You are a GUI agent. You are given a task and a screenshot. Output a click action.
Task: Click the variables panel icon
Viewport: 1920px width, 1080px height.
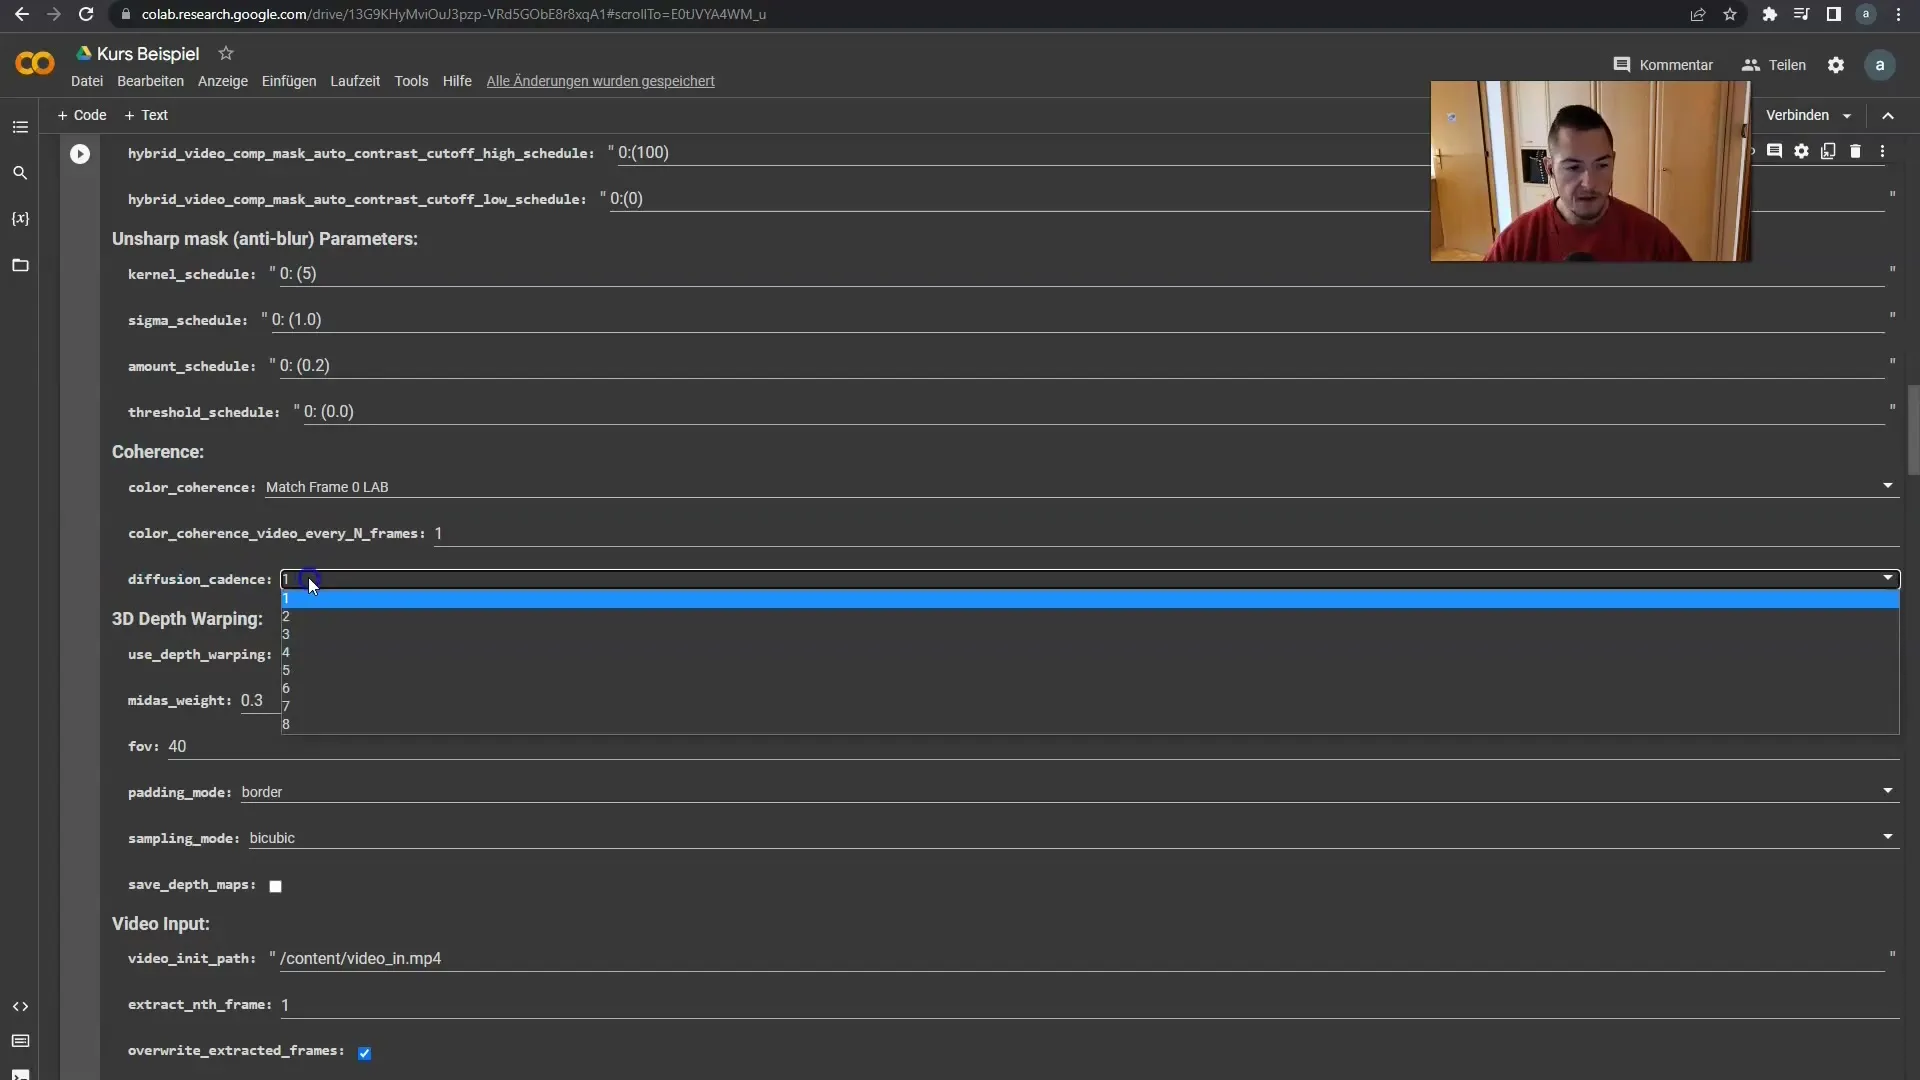(20, 218)
